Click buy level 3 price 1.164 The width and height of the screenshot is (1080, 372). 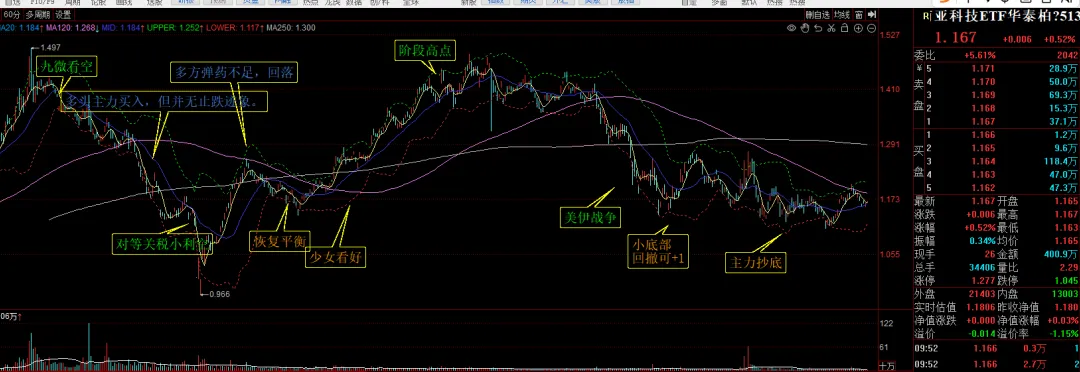[985, 161]
